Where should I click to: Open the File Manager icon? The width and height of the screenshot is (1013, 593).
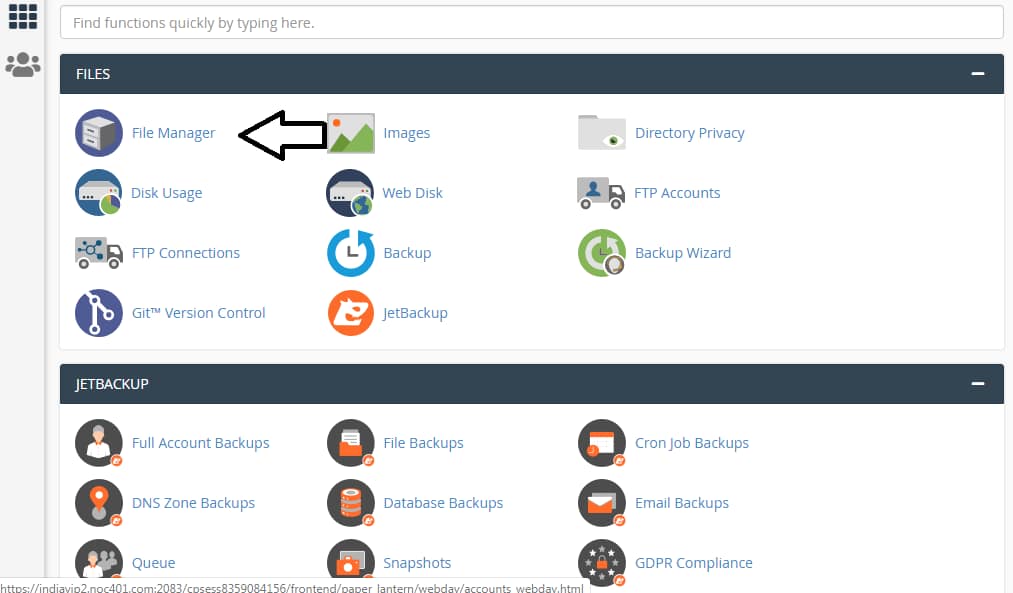point(99,133)
